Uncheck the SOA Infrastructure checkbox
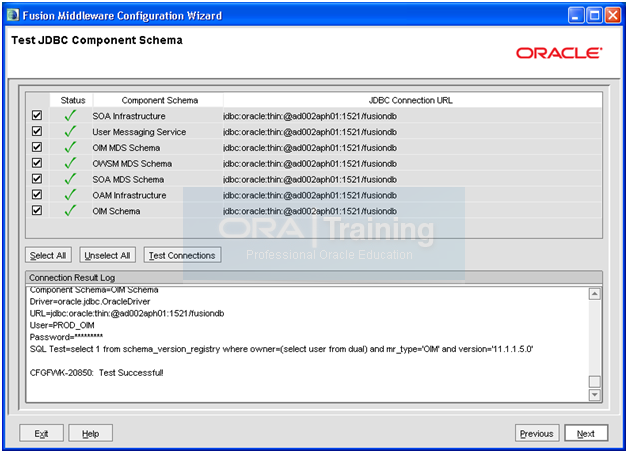628x453 pixels. point(37,116)
